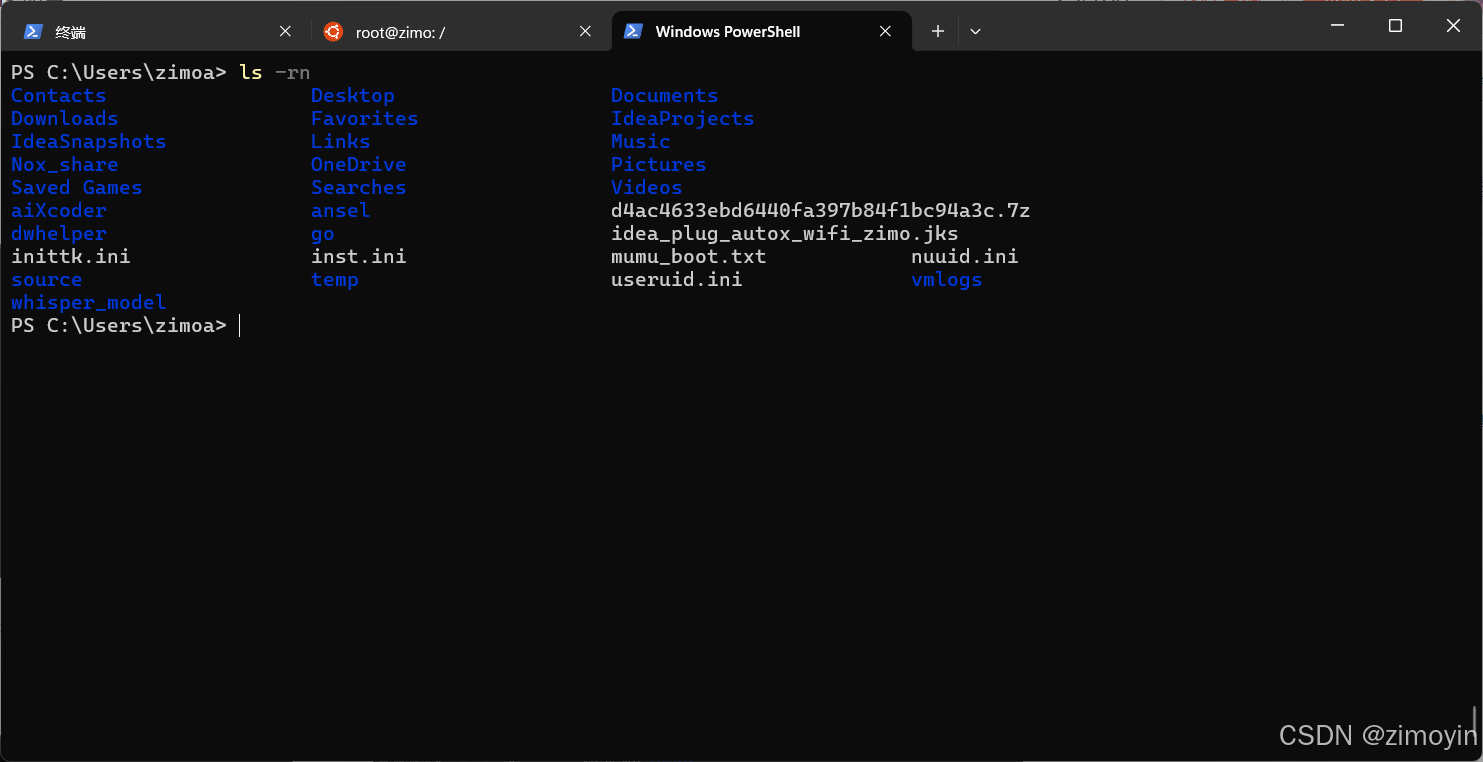Click the source folder name
1483x762 pixels.
click(x=46, y=280)
